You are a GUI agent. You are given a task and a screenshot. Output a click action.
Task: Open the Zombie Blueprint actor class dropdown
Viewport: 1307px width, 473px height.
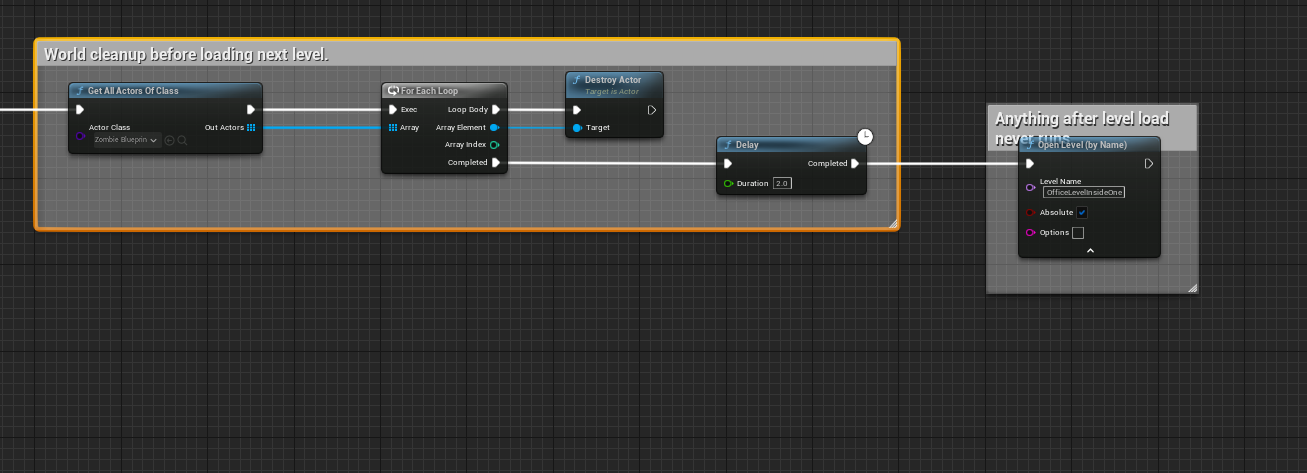(126, 140)
